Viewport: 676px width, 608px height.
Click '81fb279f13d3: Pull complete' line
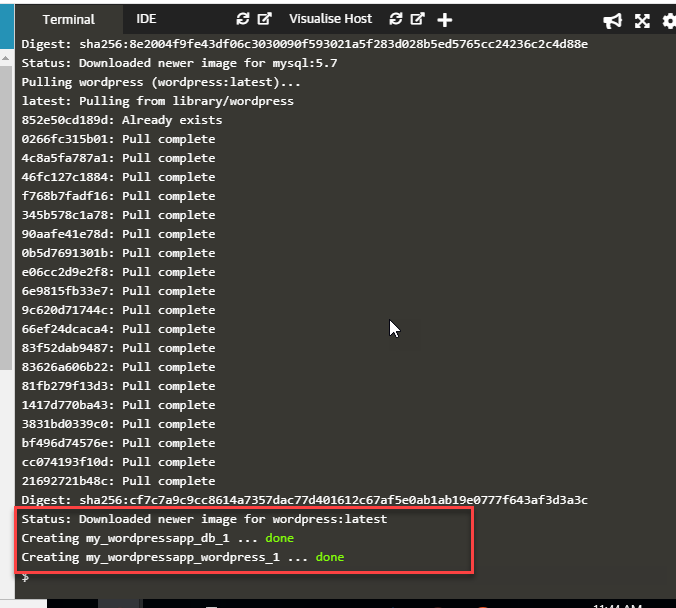(118, 385)
